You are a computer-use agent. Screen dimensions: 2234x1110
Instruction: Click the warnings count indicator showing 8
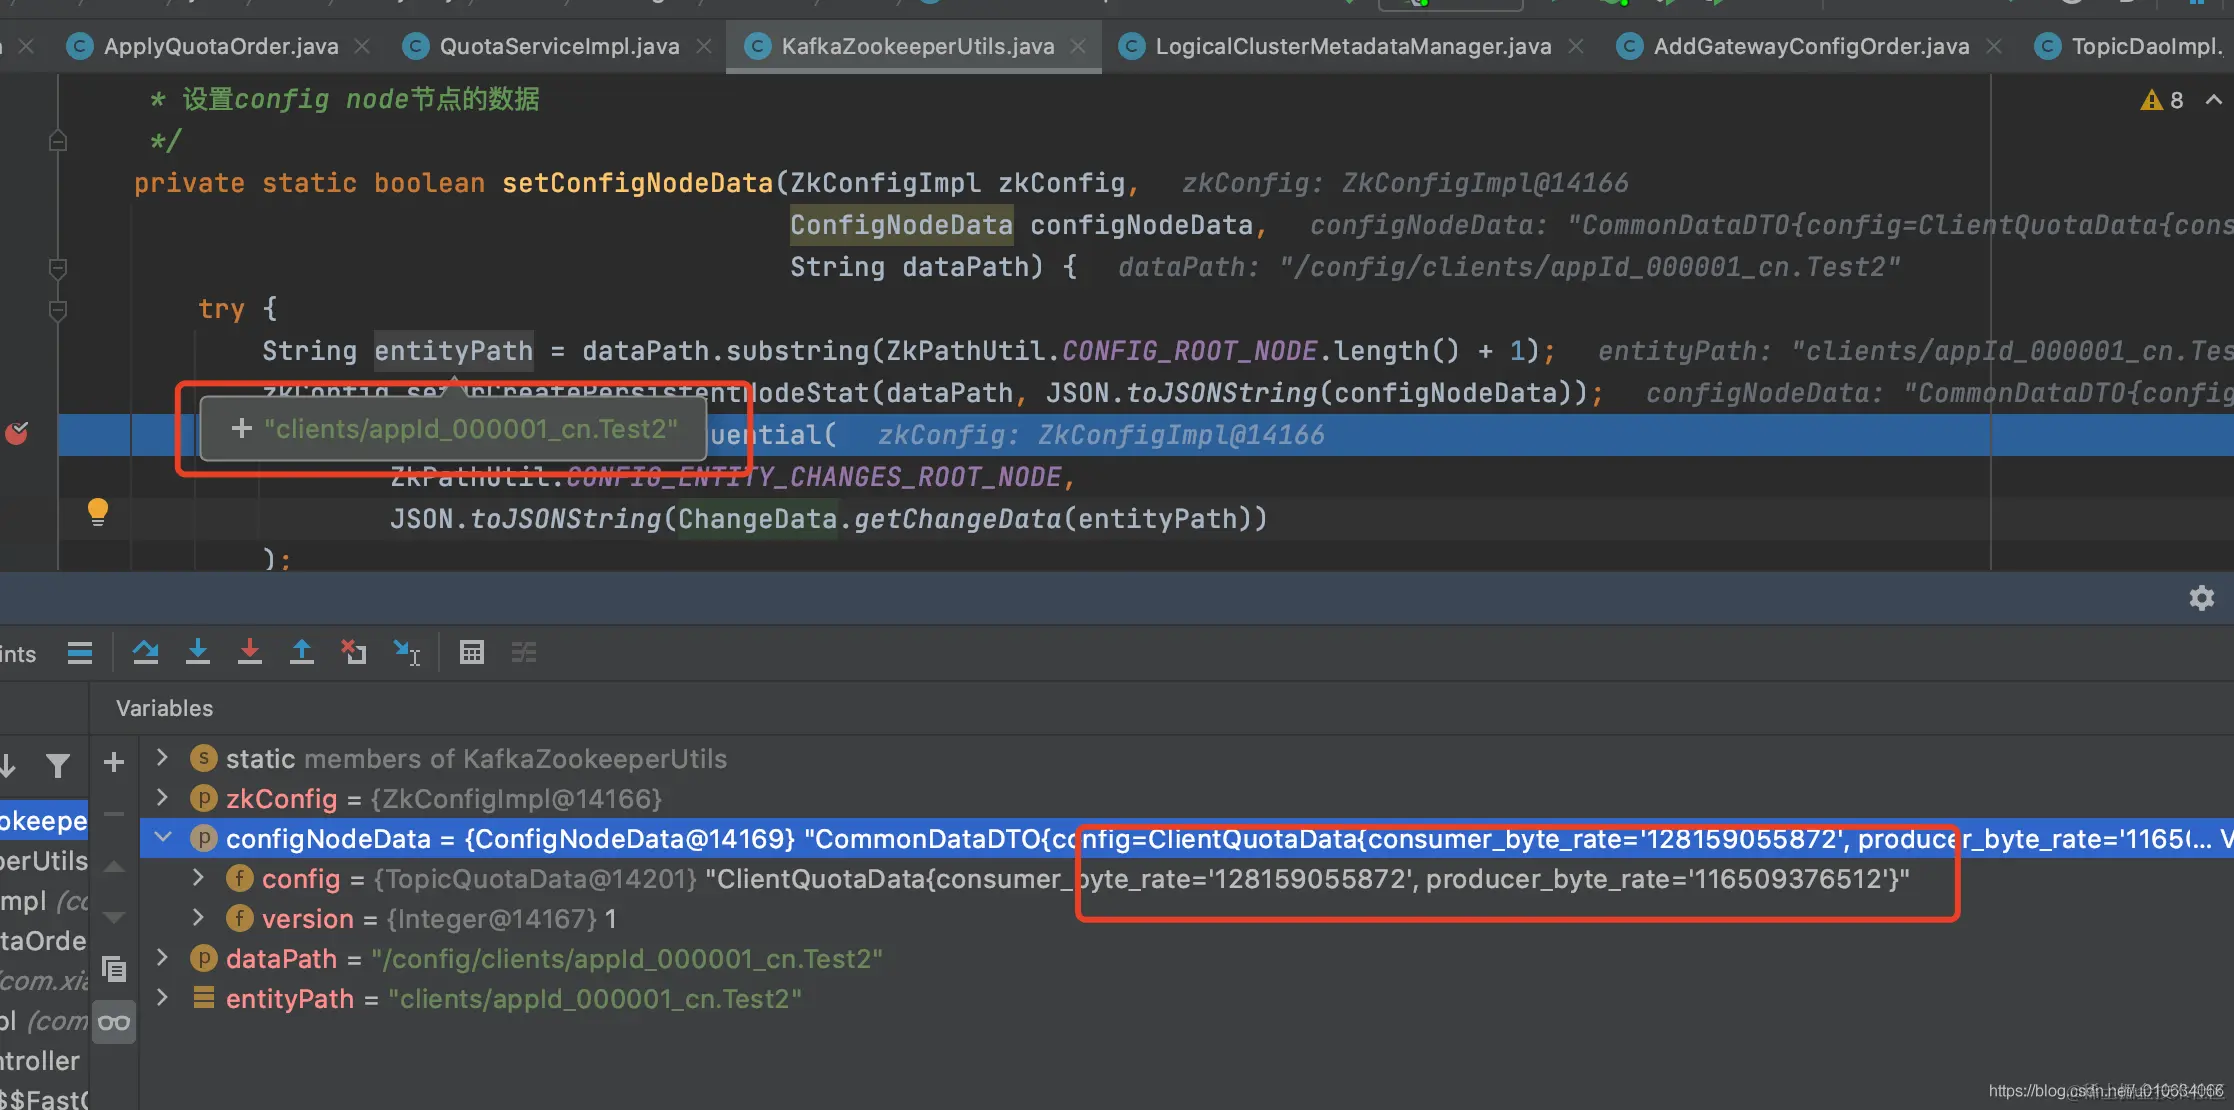click(2163, 100)
